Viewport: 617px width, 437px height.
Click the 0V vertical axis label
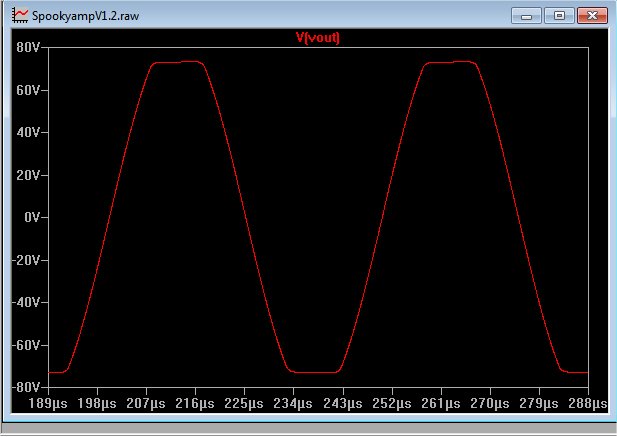click(x=32, y=217)
